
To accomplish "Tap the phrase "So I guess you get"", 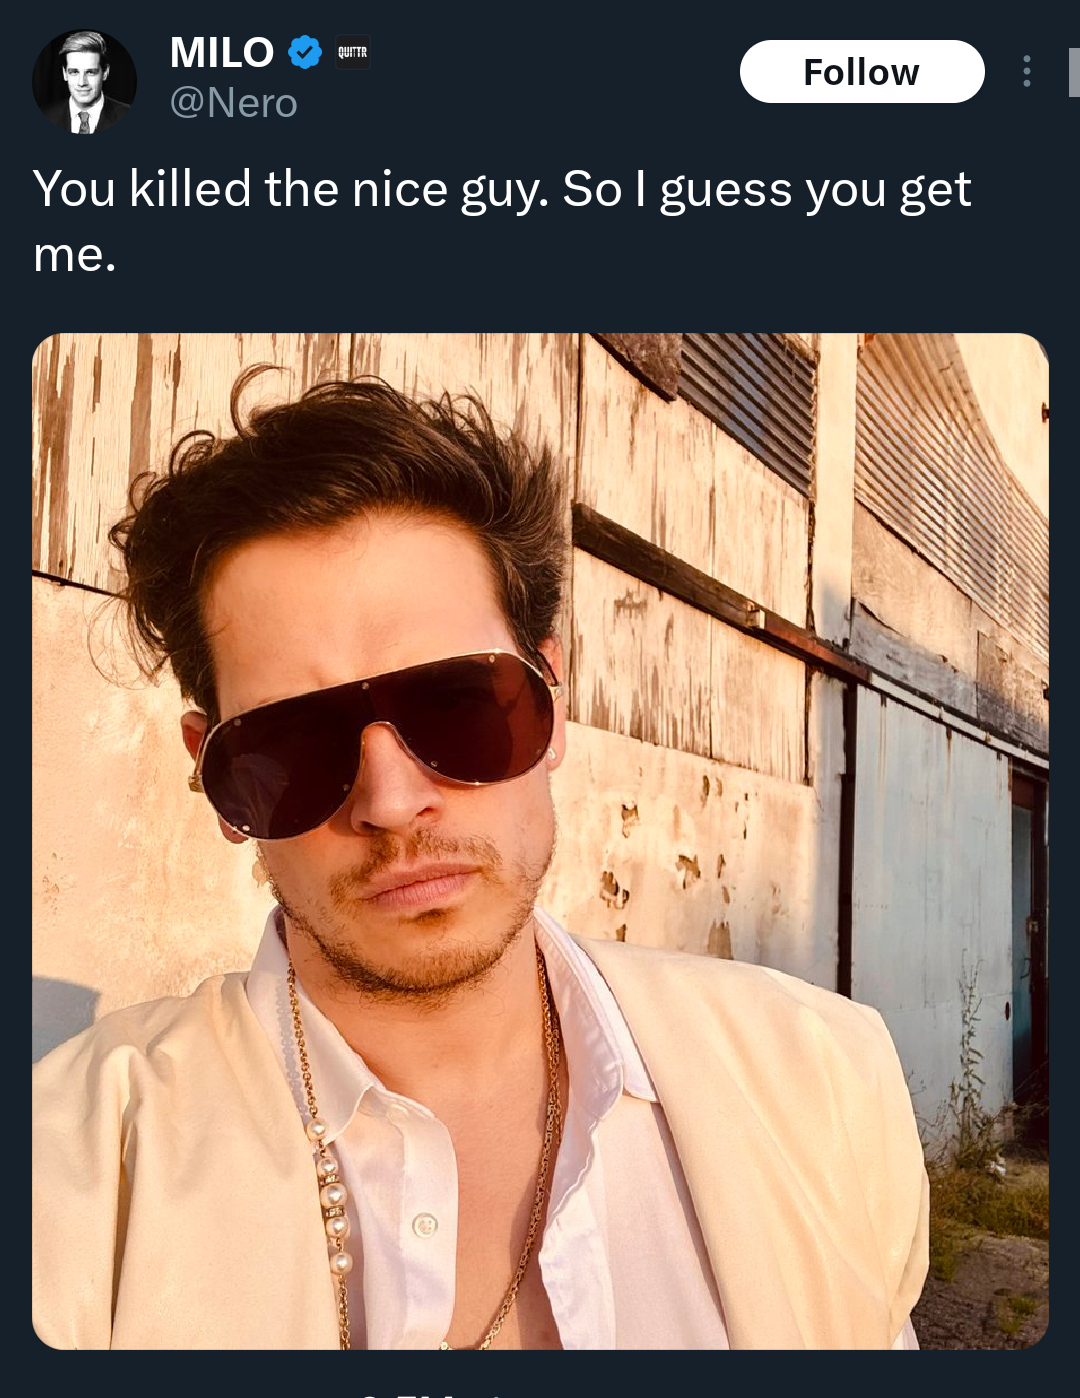I will coord(767,189).
